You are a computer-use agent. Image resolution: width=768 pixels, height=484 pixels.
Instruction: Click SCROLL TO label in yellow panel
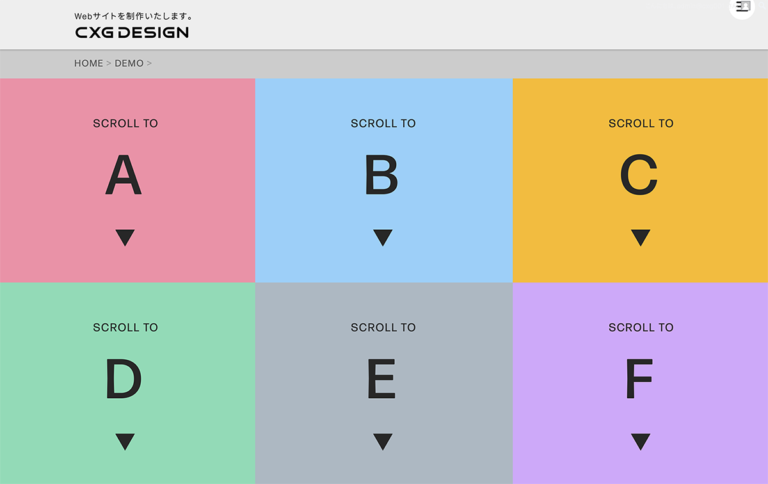641,124
